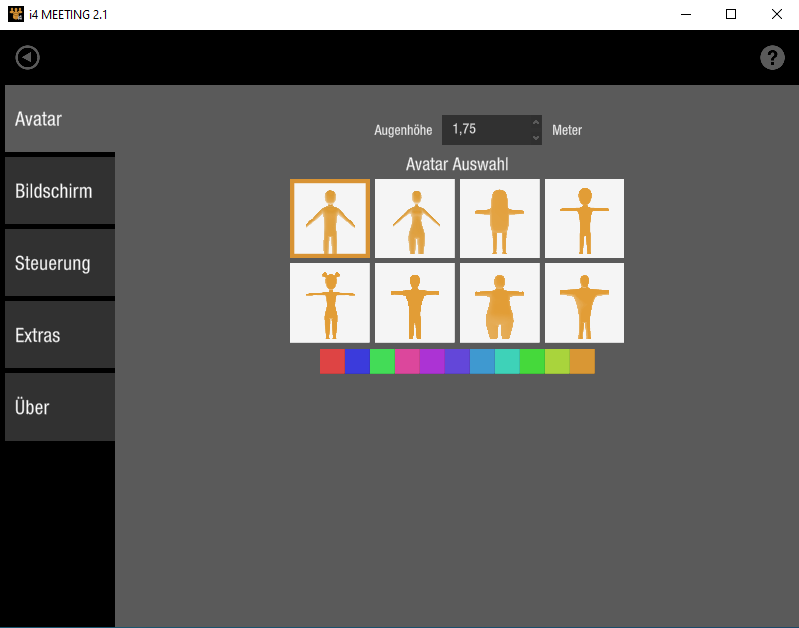
Task: Apply the turquoise color swatch
Action: [x=507, y=361]
